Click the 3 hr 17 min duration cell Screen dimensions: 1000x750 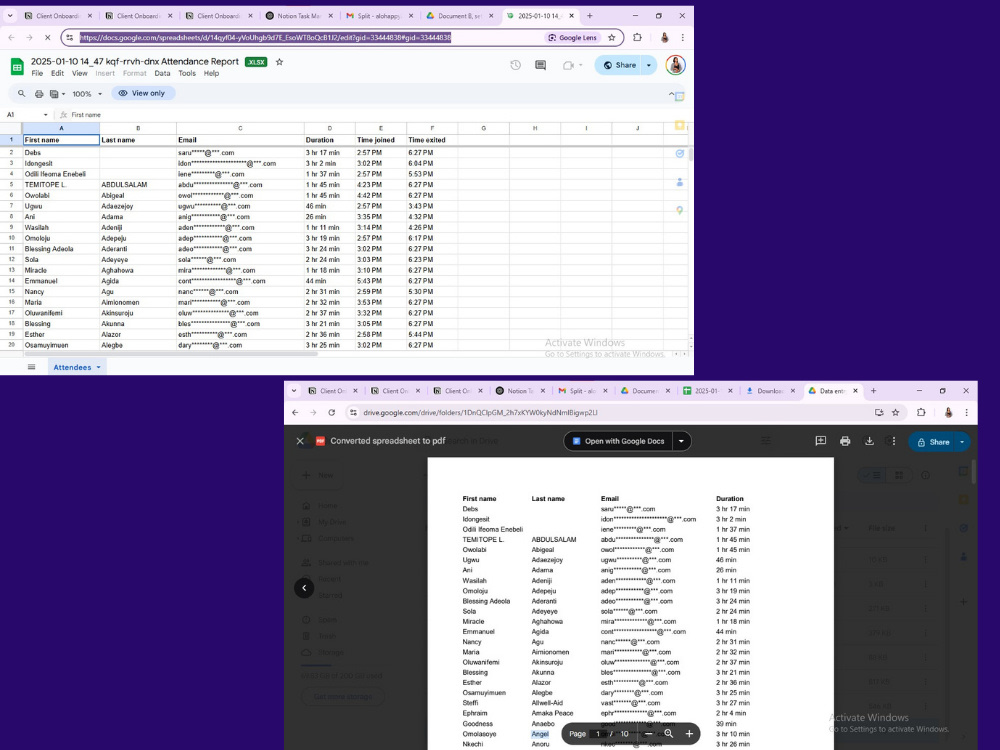(329, 153)
